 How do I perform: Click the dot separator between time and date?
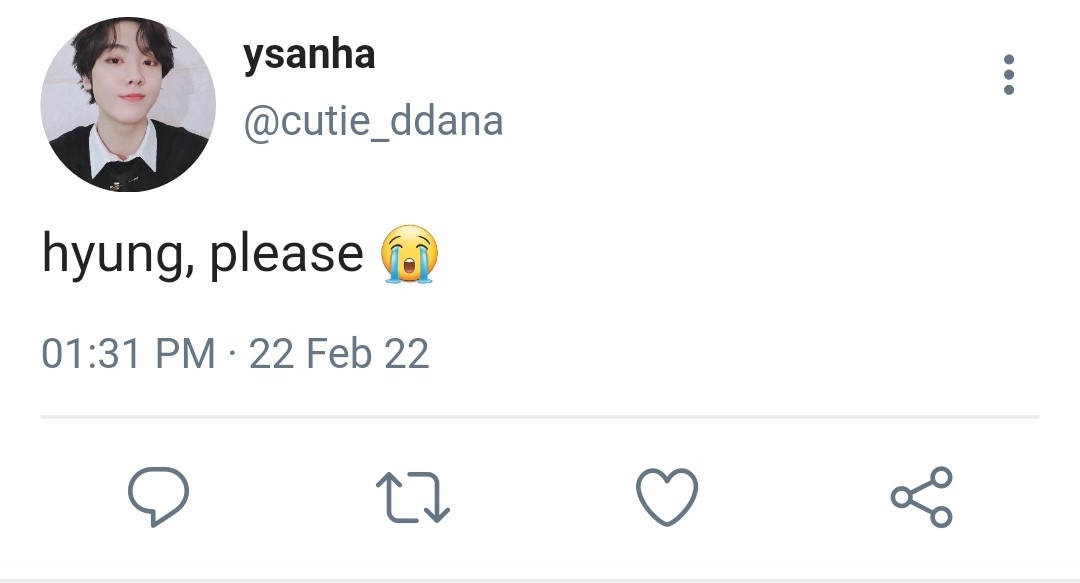(232, 355)
